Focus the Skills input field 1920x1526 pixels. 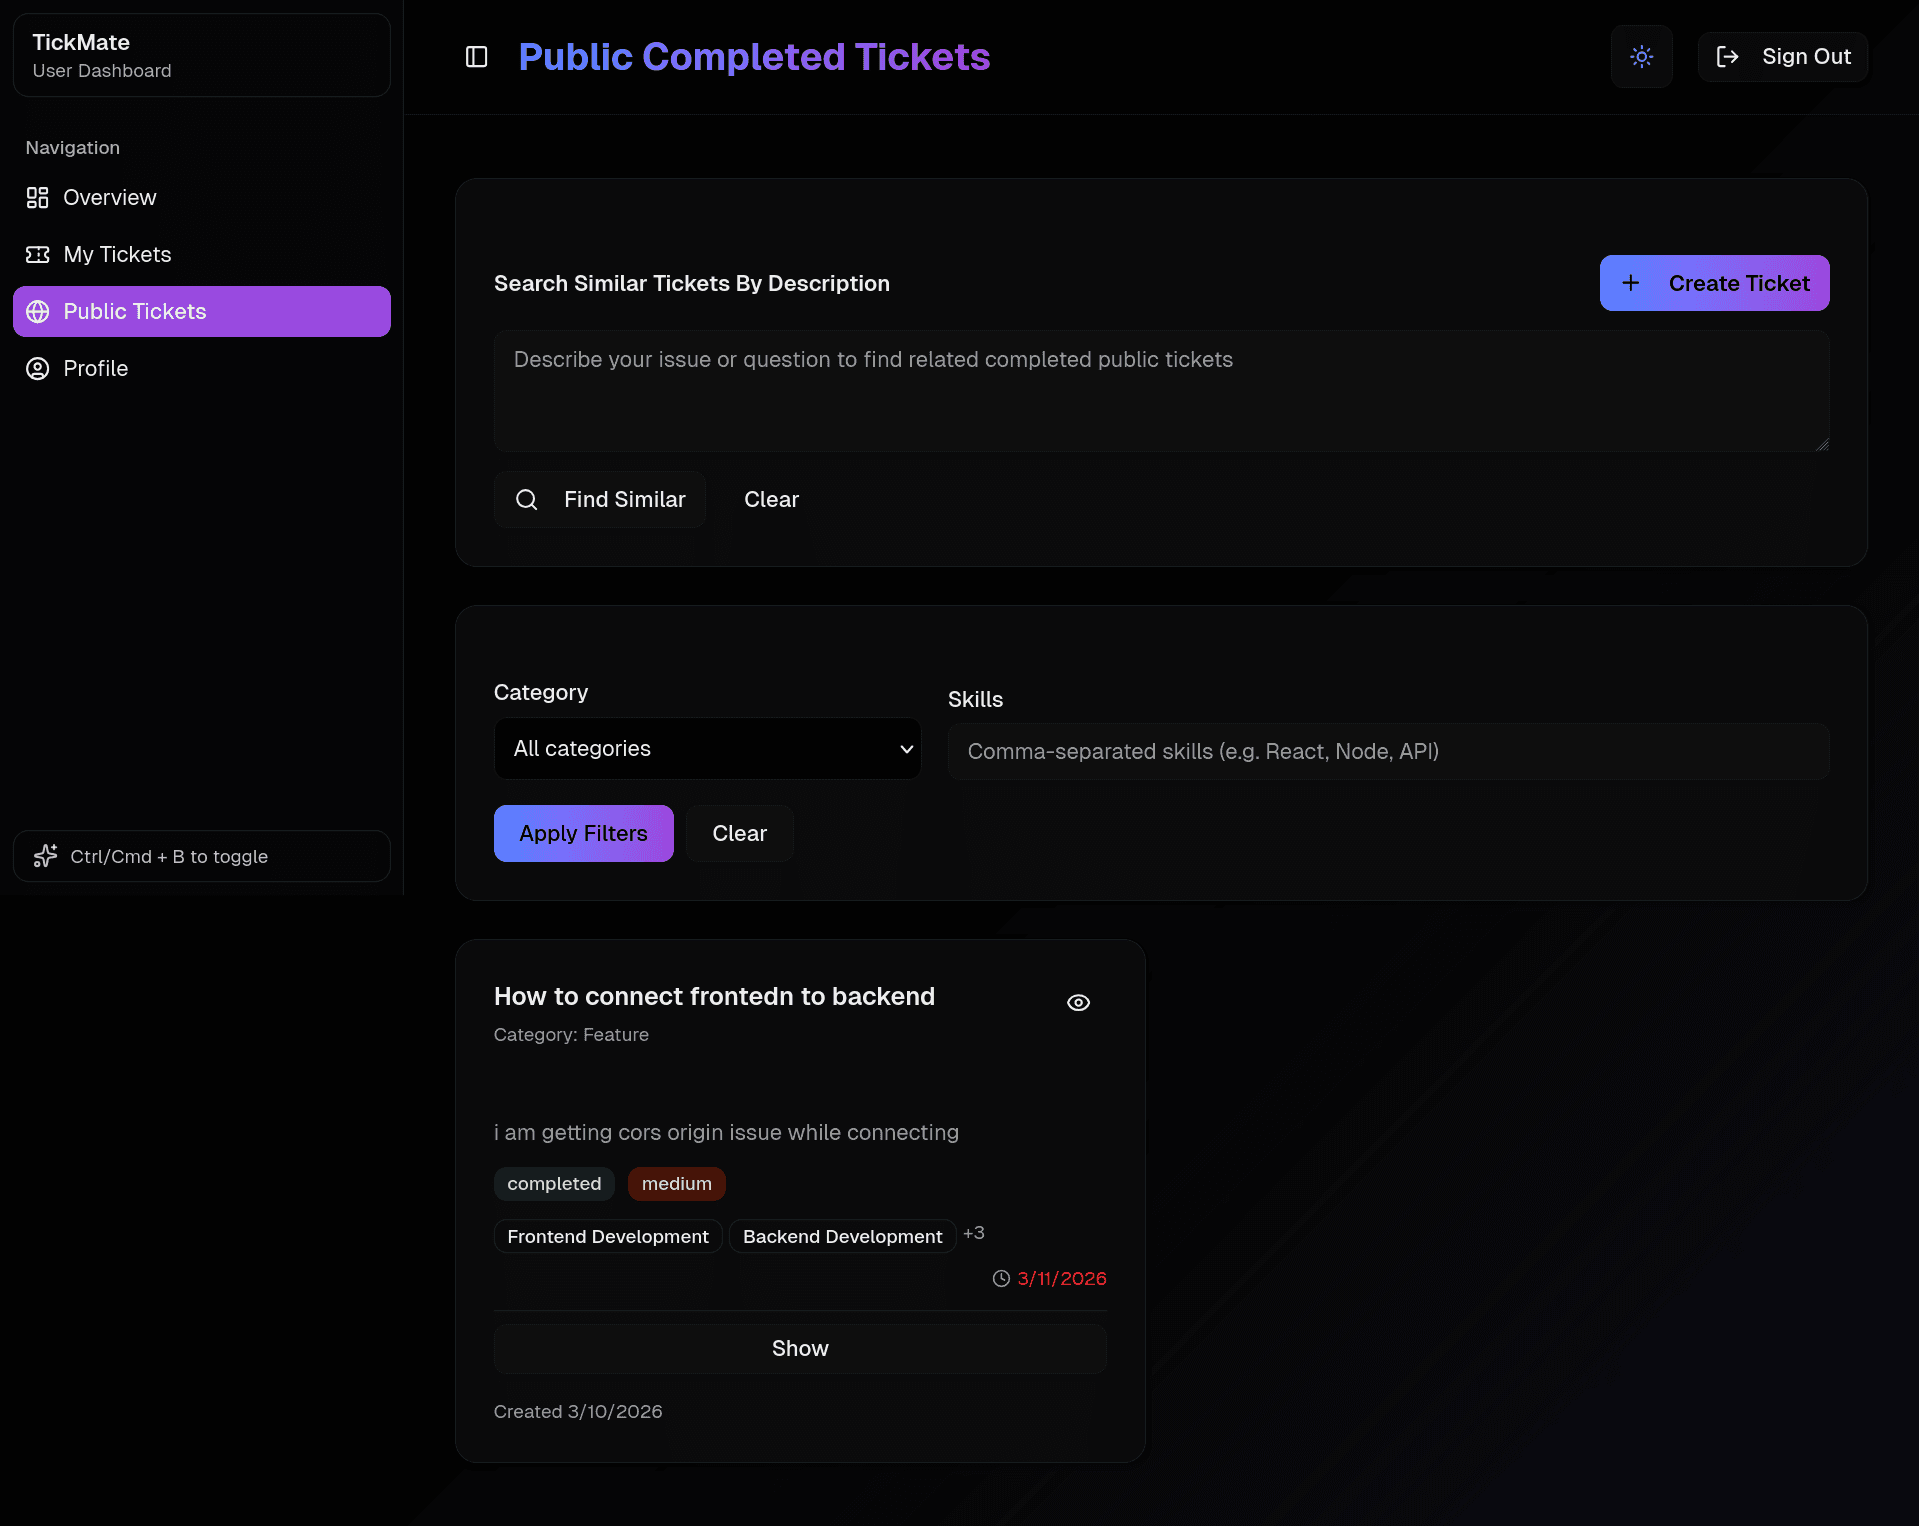(x=1389, y=752)
